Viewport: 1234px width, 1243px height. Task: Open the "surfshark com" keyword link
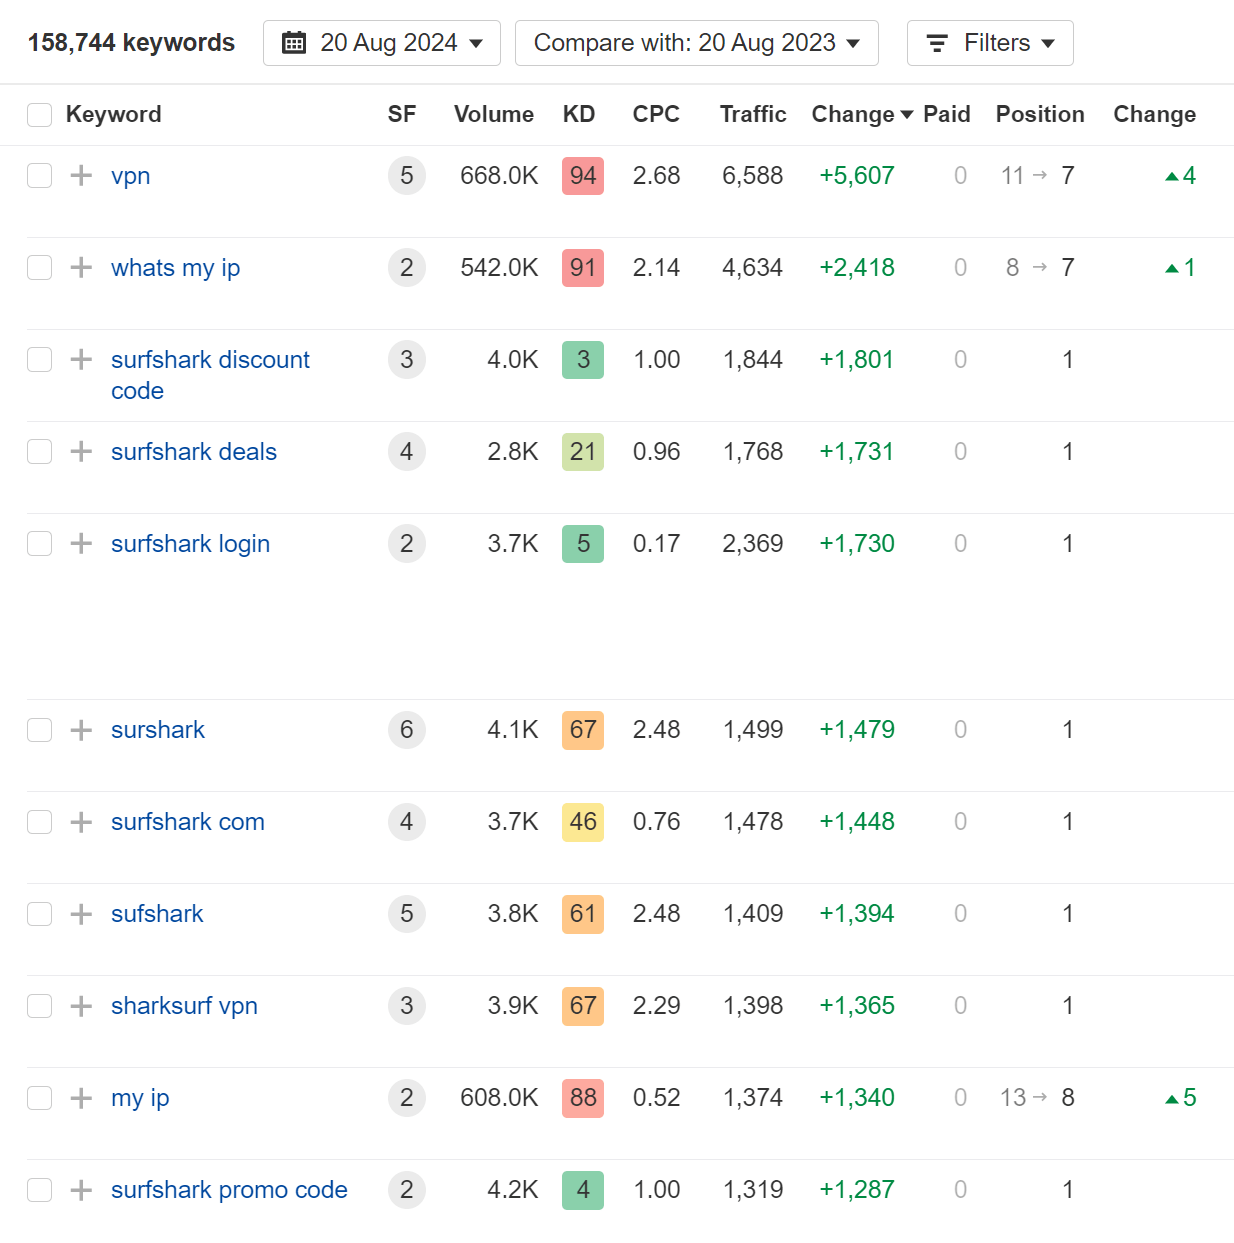click(x=187, y=822)
